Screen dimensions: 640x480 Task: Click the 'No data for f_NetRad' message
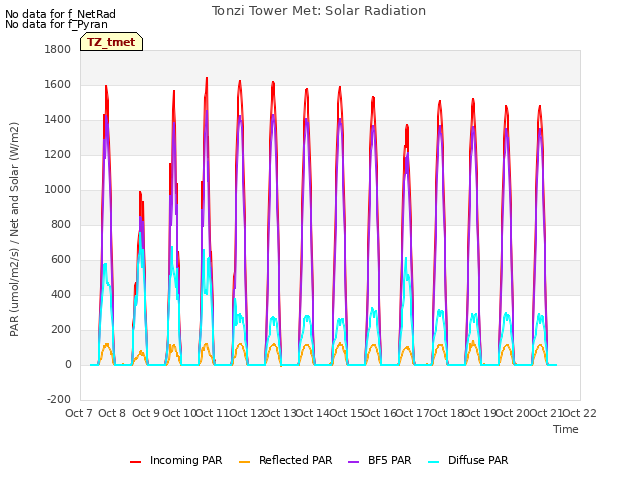point(60,14)
